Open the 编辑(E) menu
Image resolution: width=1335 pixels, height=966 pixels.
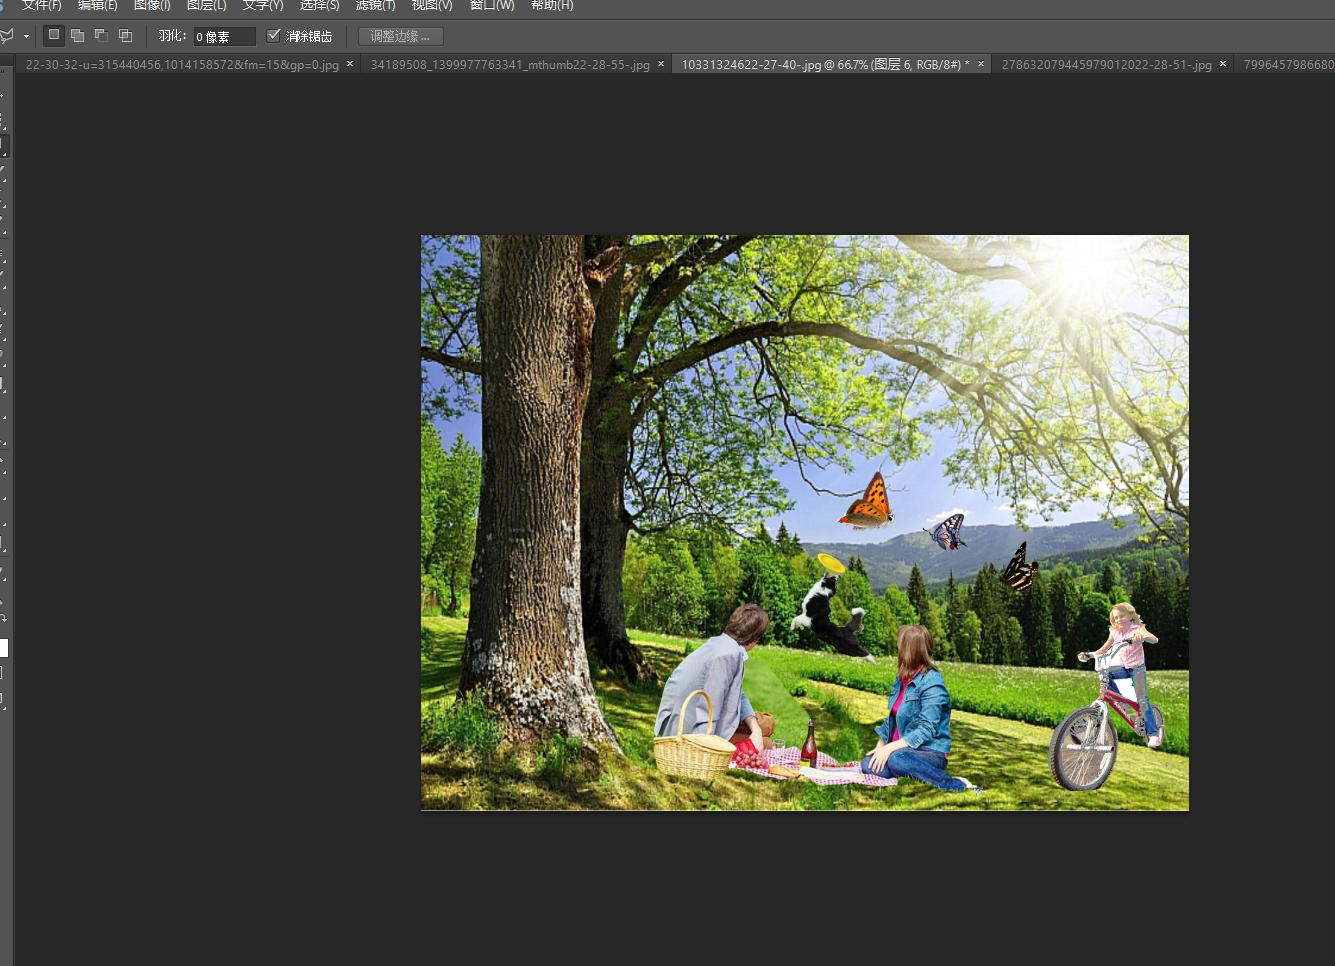coord(97,5)
